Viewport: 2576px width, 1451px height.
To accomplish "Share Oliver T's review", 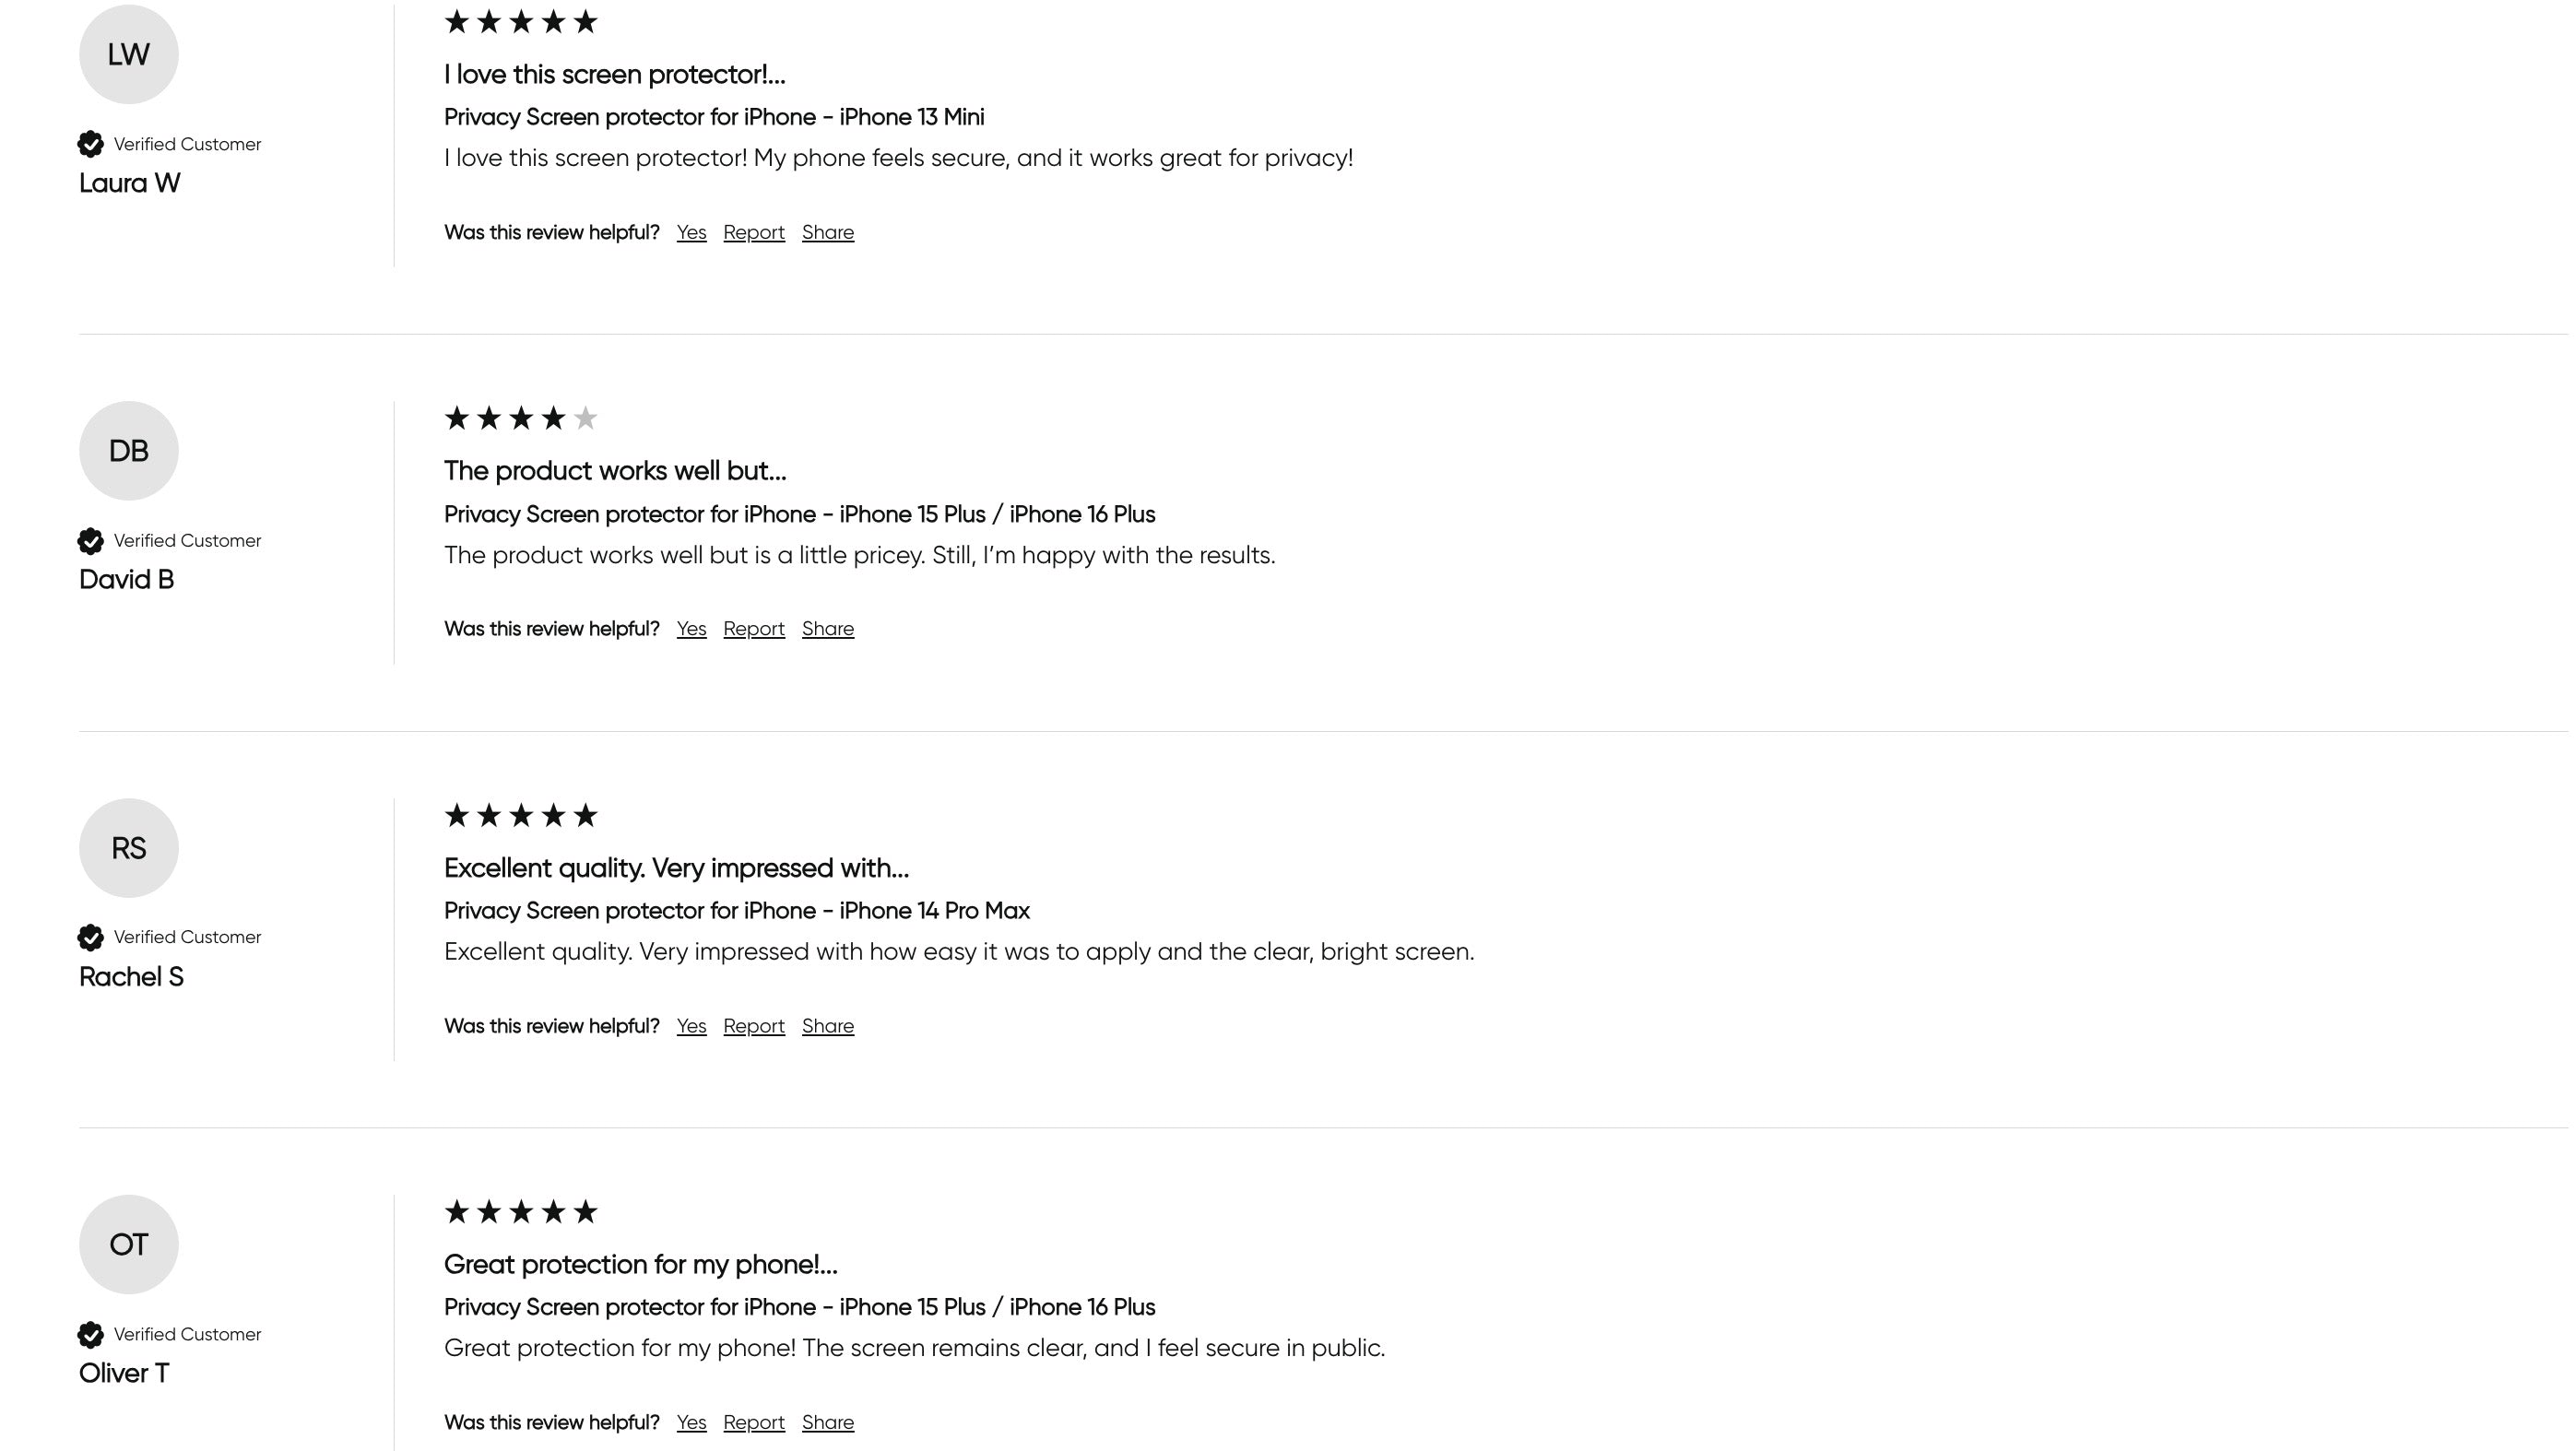I will tap(828, 1422).
